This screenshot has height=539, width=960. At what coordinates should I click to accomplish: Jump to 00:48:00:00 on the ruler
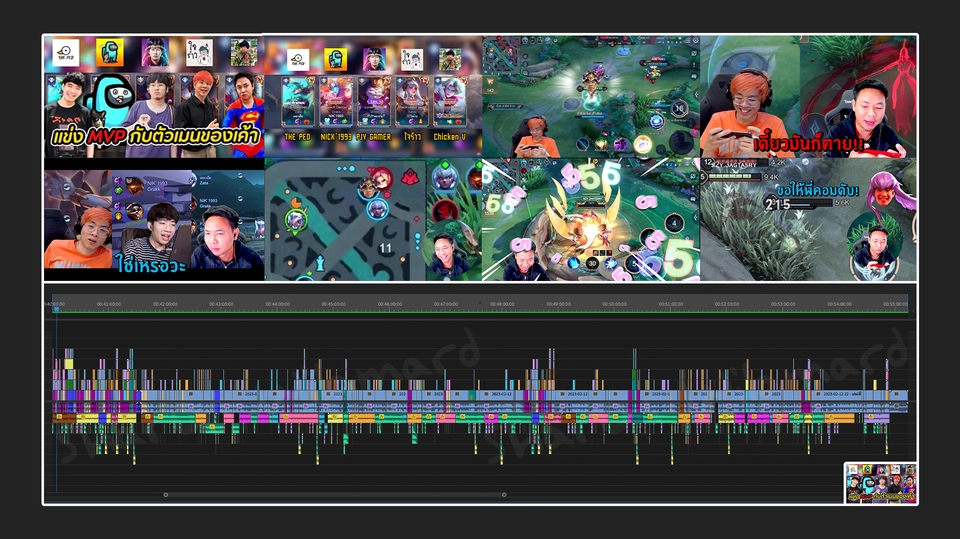coord(502,304)
